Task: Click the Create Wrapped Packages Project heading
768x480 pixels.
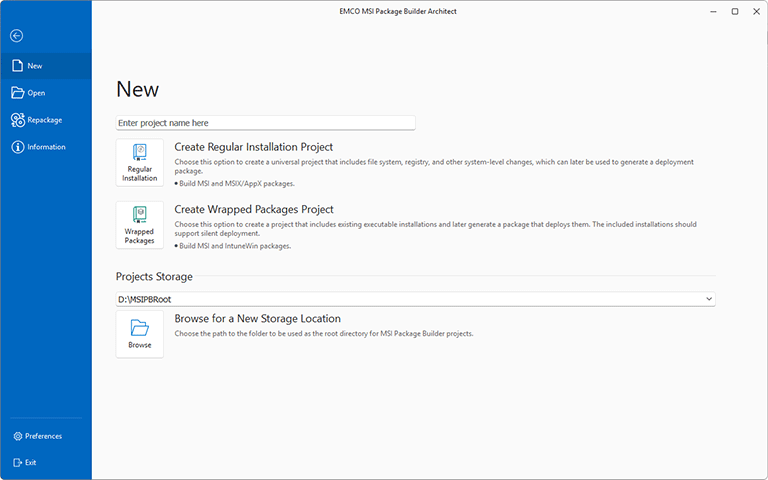Action: (254, 209)
